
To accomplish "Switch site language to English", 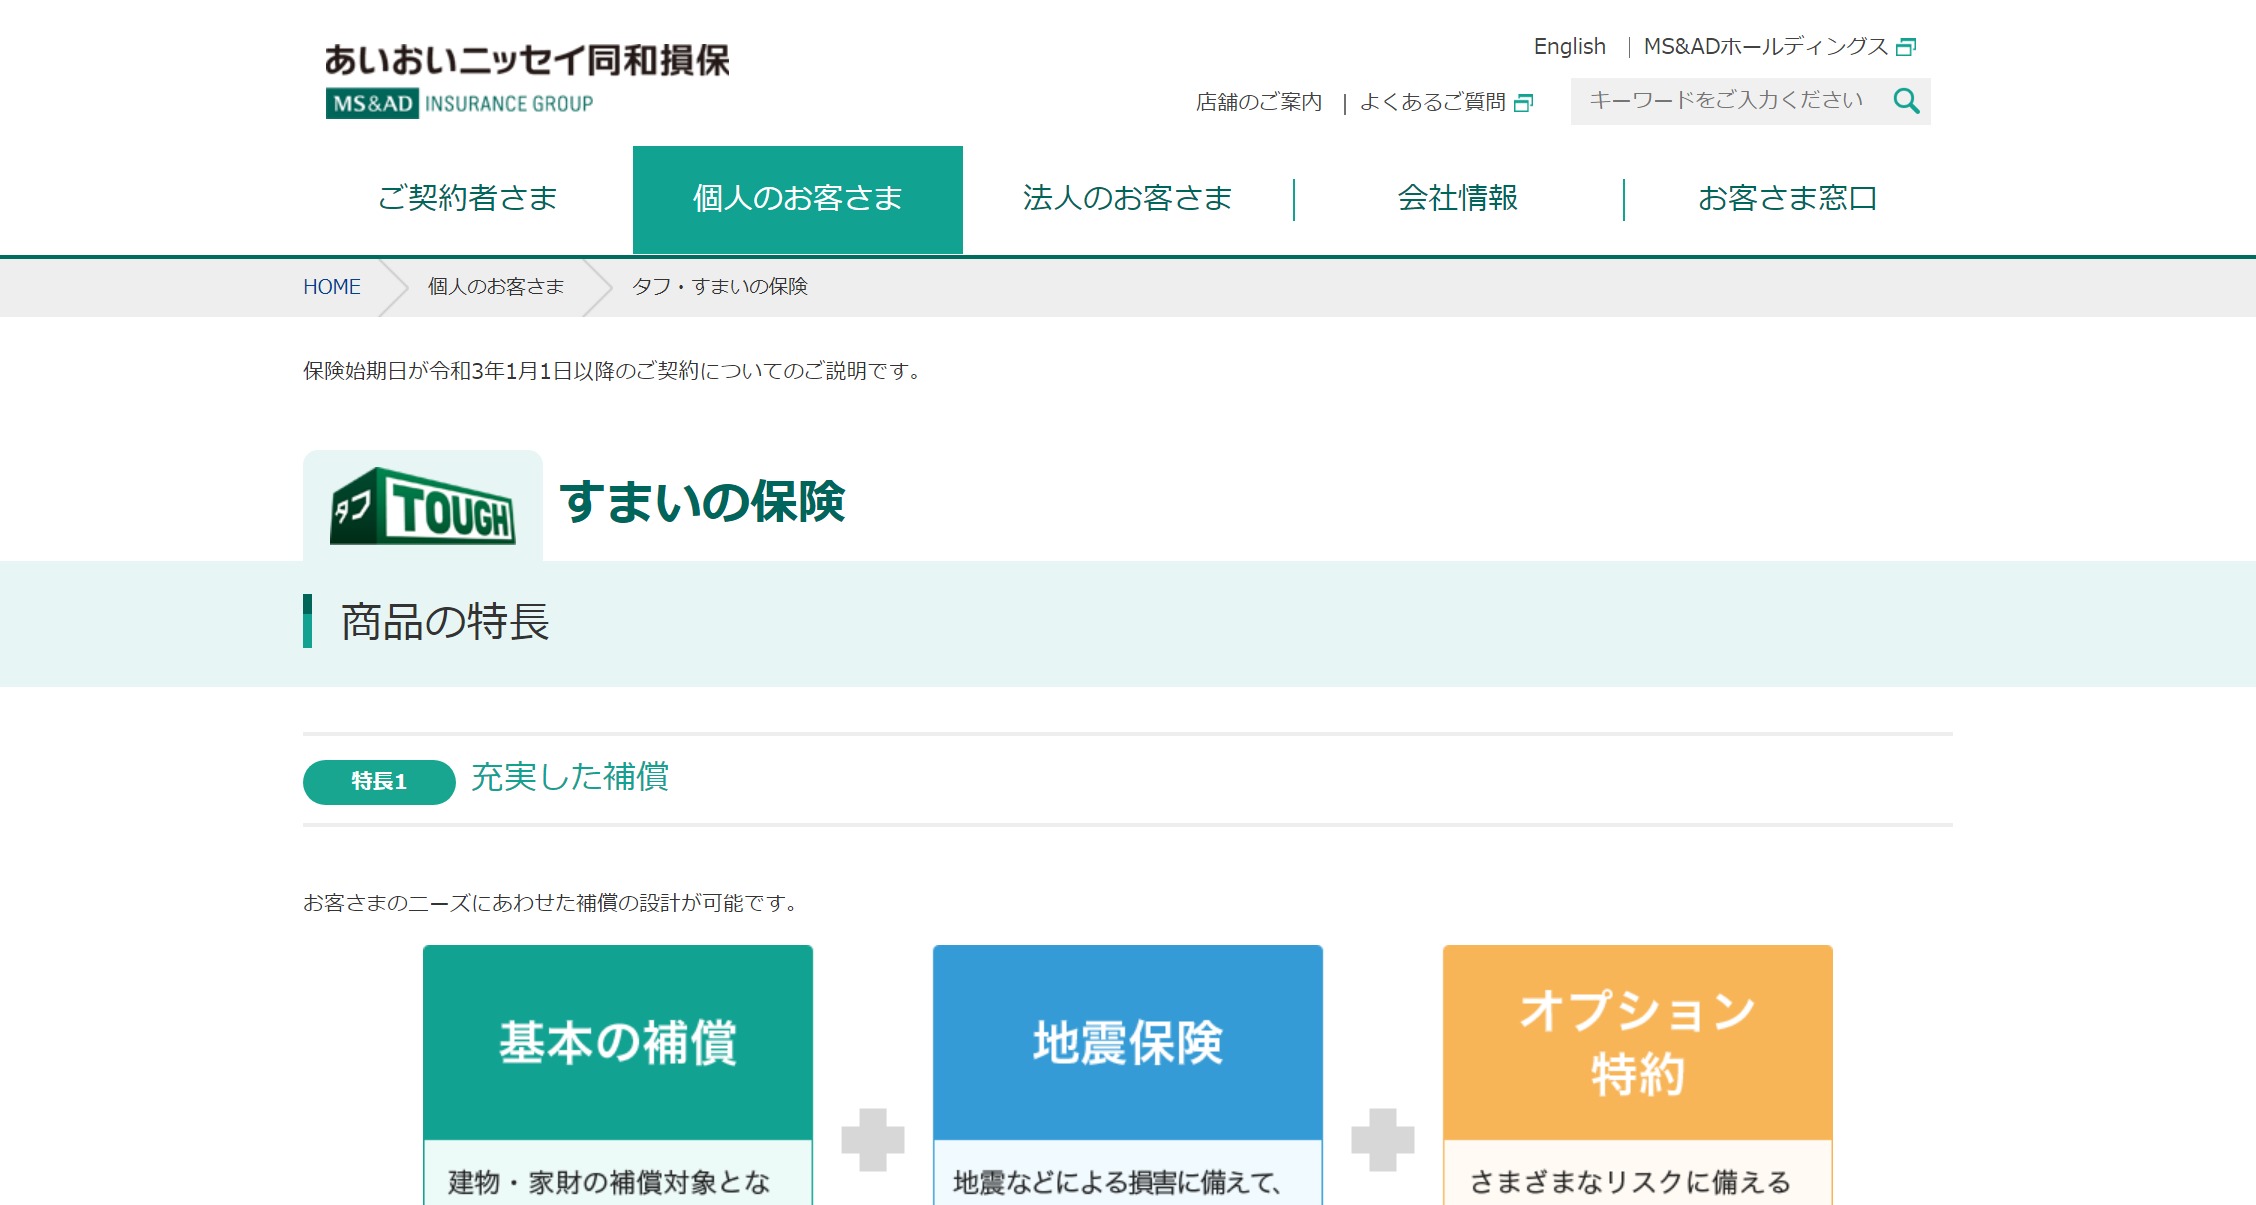I will [x=1569, y=46].
